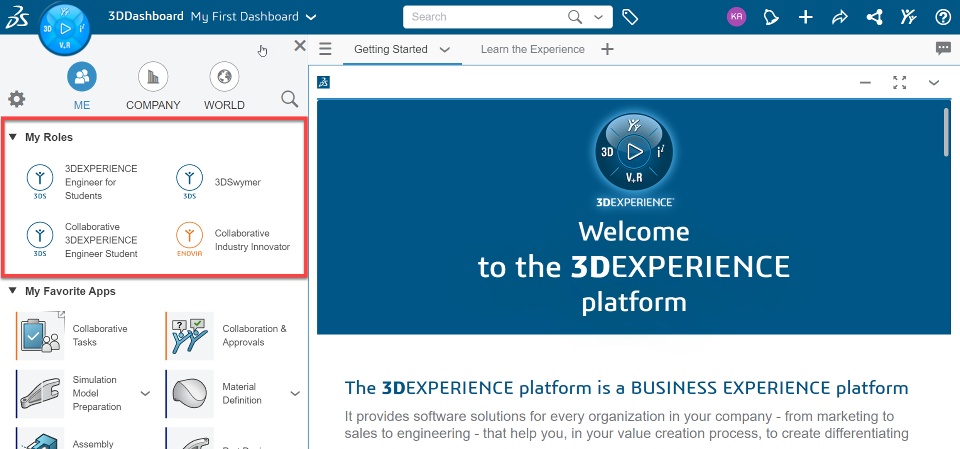This screenshot has width=960, height=449.
Task: Select Collaborative Industry Innovator ENOVIA icon
Action: (x=189, y=240)
